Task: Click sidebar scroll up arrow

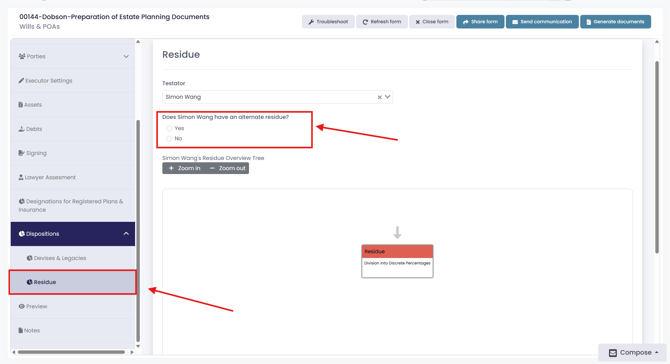Action: click(138, 42)
